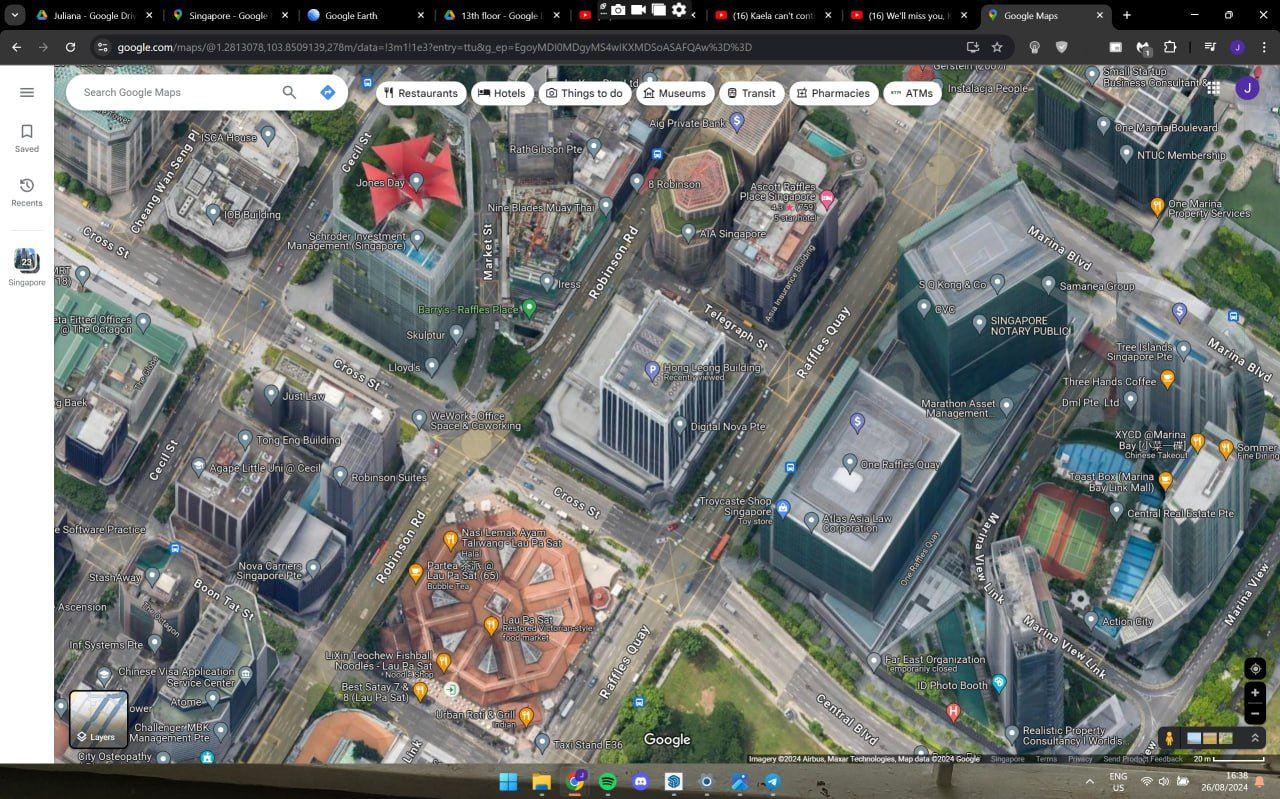Open the Saved places panel
Image resolution: width=1280 pixels, height=799 pixels.
click(x=27, y=138)
